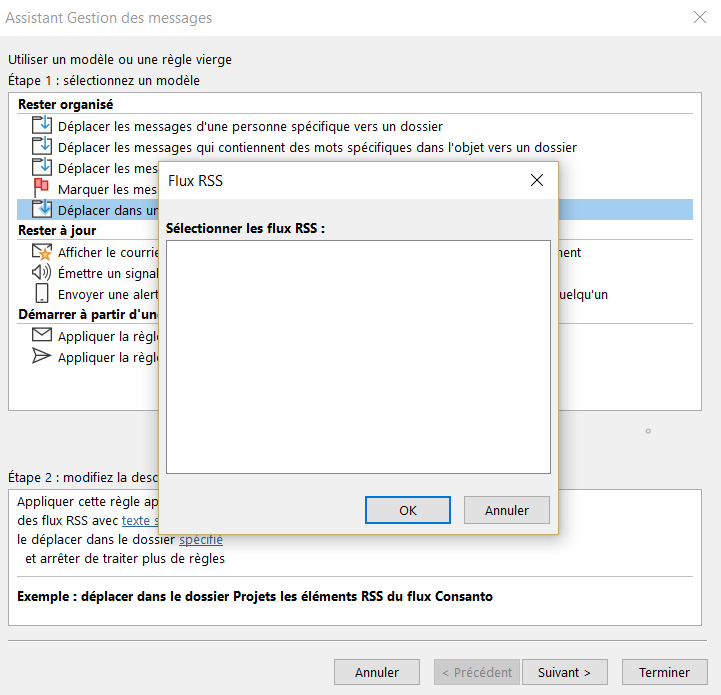721x695 pixels.
Task: Click the speaker icon for Émettre un signal
Action: click(x=41, y=272)
